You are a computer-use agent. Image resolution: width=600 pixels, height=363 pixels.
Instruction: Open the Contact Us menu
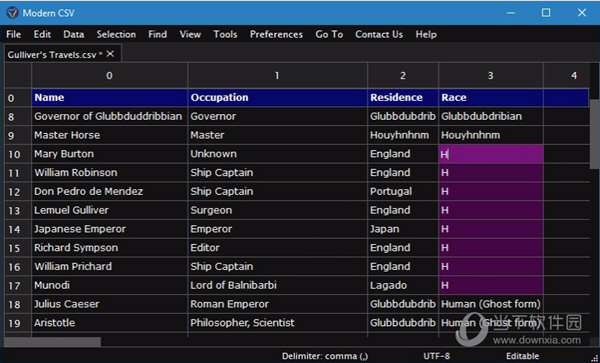[x=379, y=34]
